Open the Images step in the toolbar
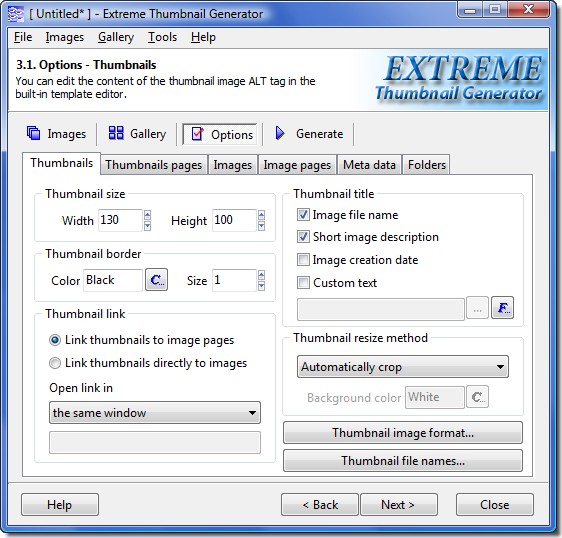 [x=57, y=134]
